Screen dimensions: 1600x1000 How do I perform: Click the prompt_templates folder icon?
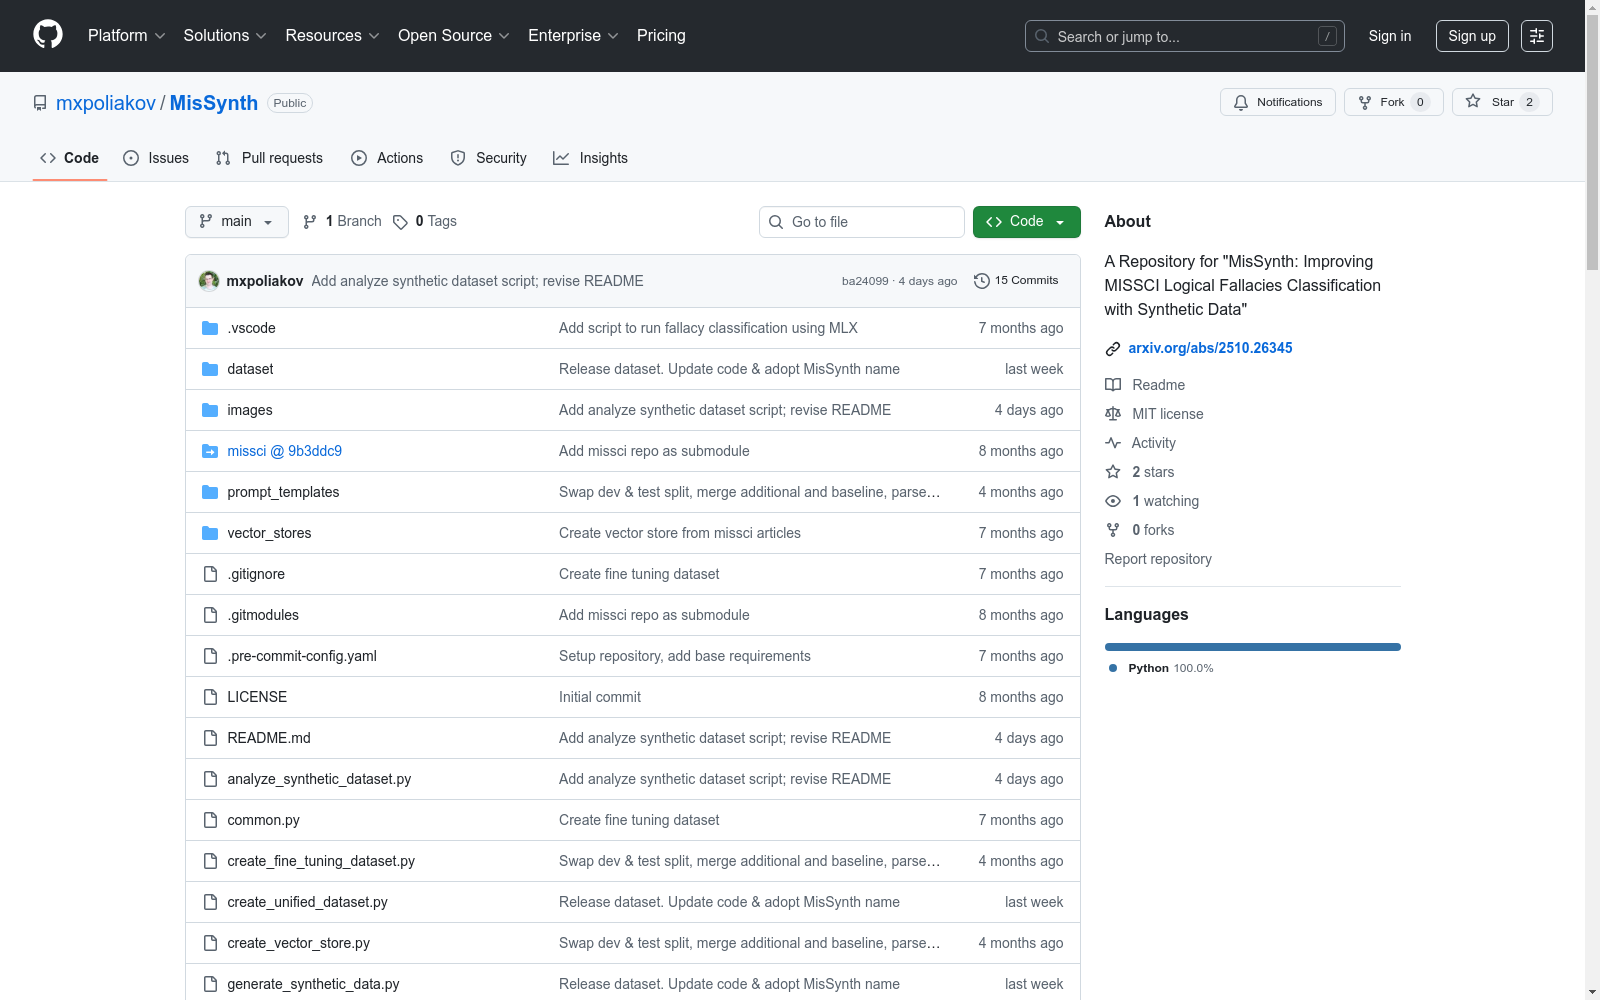pos(210,492)
